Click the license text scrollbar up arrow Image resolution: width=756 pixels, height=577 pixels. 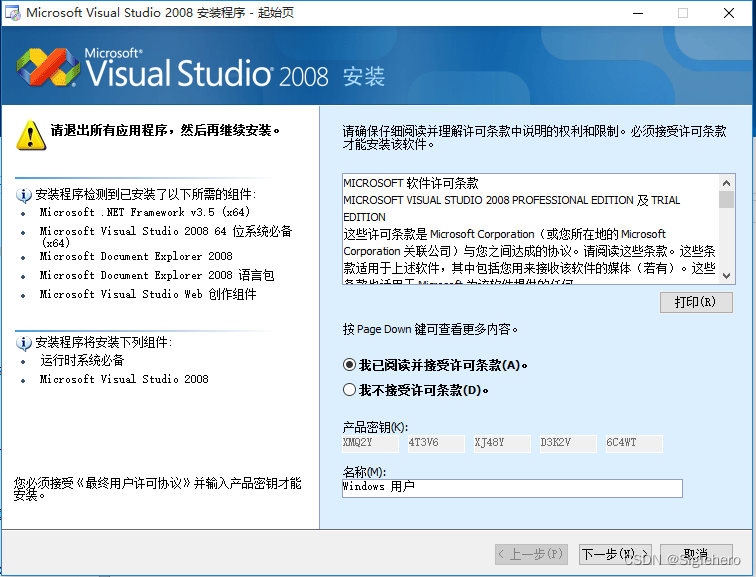726,183
